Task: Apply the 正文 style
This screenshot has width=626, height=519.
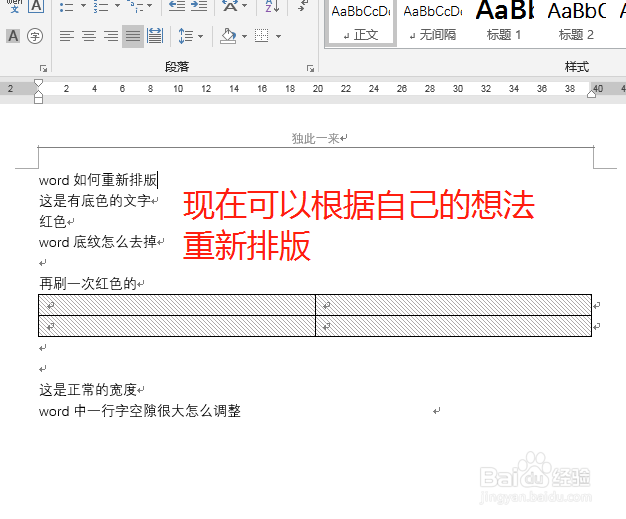Action: click(x=361, y=22)
